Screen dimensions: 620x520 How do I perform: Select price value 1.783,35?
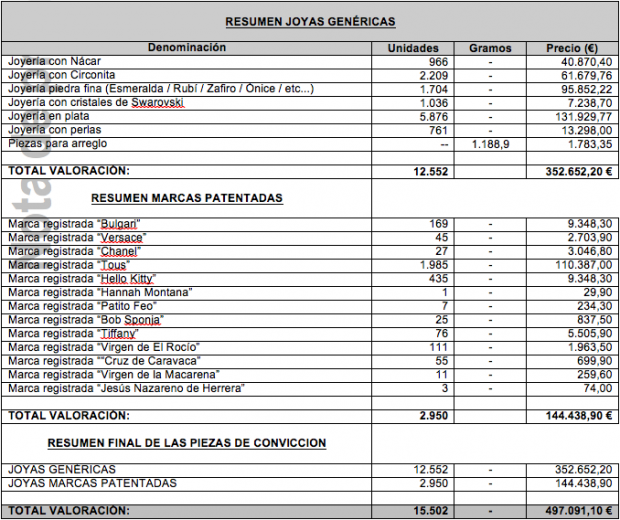click(x=590, y=144)
